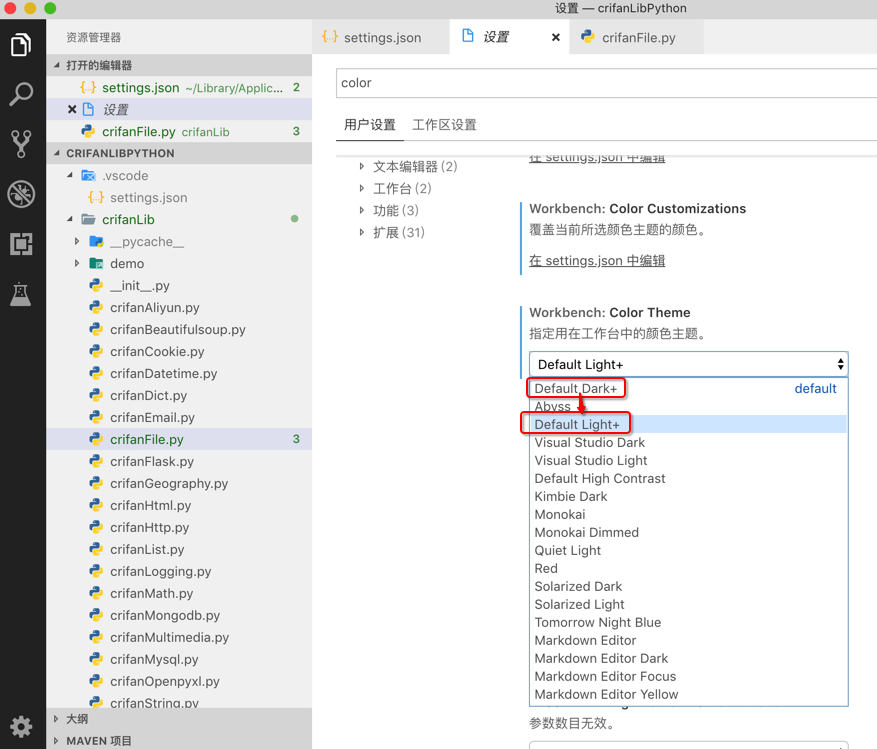The image size is (877, 749).
Task: Select crifanFile.py in crifanLib tree
Action: tap(179, 439)
